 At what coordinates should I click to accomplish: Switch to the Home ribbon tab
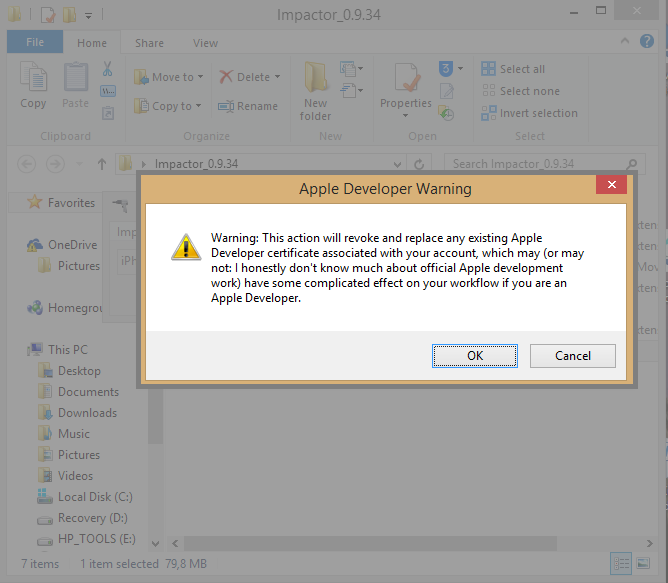coord(92,43)
